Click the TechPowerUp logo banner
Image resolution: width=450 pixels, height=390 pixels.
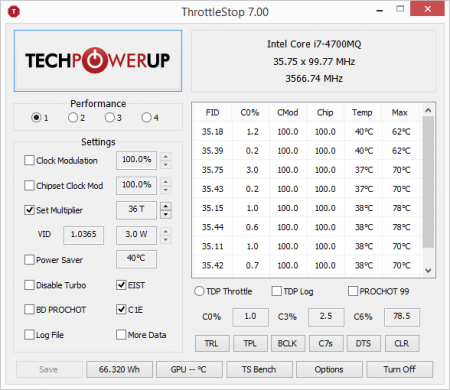pyautogui.click(x=98, y=61)
